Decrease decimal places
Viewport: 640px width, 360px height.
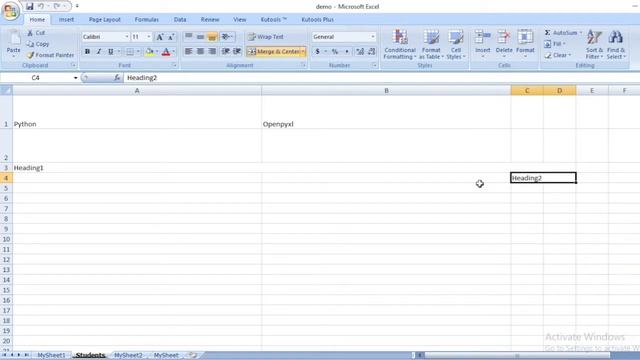371,52
